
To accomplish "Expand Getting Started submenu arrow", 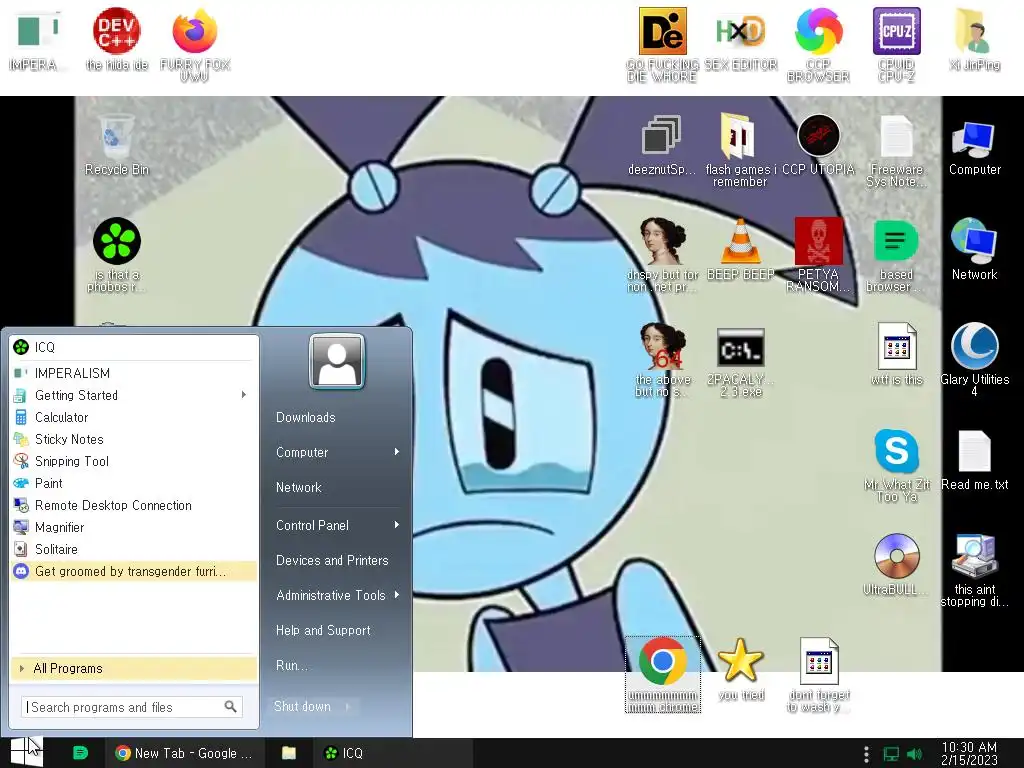I will (x=244, y=395).
